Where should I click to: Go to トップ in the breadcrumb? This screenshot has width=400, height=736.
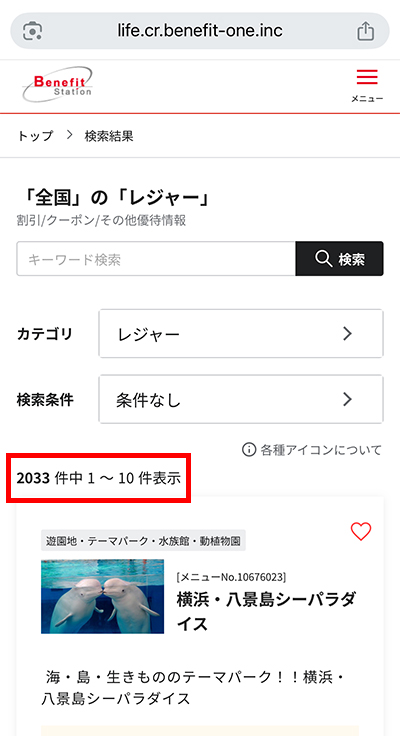click(35, 136)
